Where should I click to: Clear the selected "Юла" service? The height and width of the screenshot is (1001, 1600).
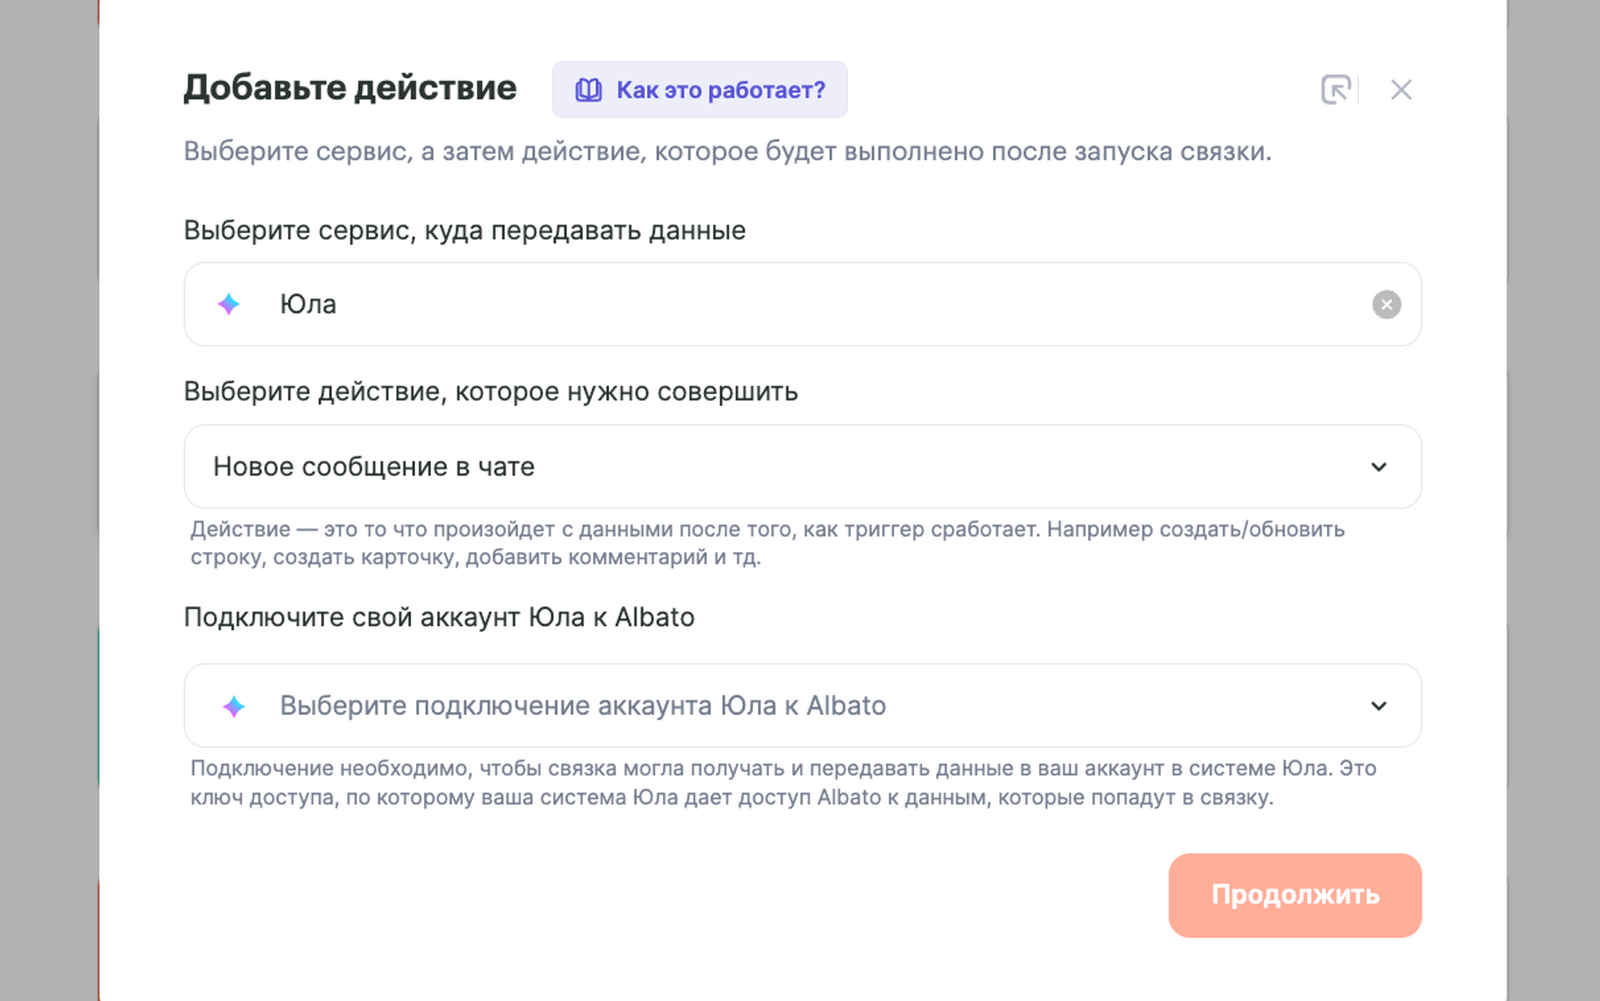[x=1386, y=304]
